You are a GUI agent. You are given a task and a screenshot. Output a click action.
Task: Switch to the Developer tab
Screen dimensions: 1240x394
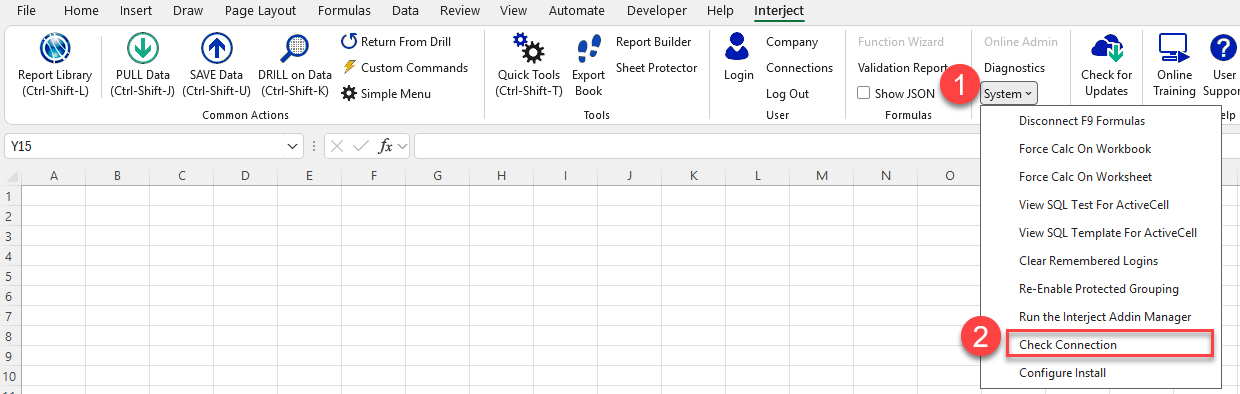pyautogui.click(x=657, y=11)
